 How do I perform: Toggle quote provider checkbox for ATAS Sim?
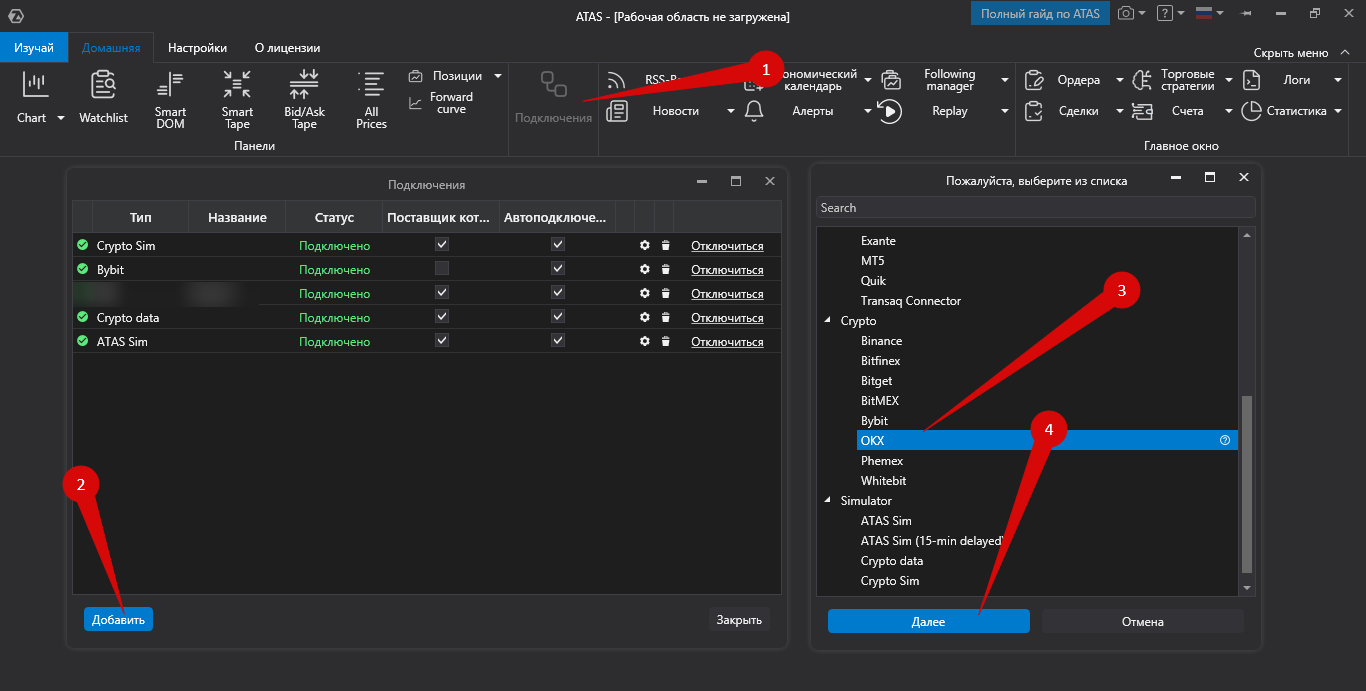tap(442, 340)
